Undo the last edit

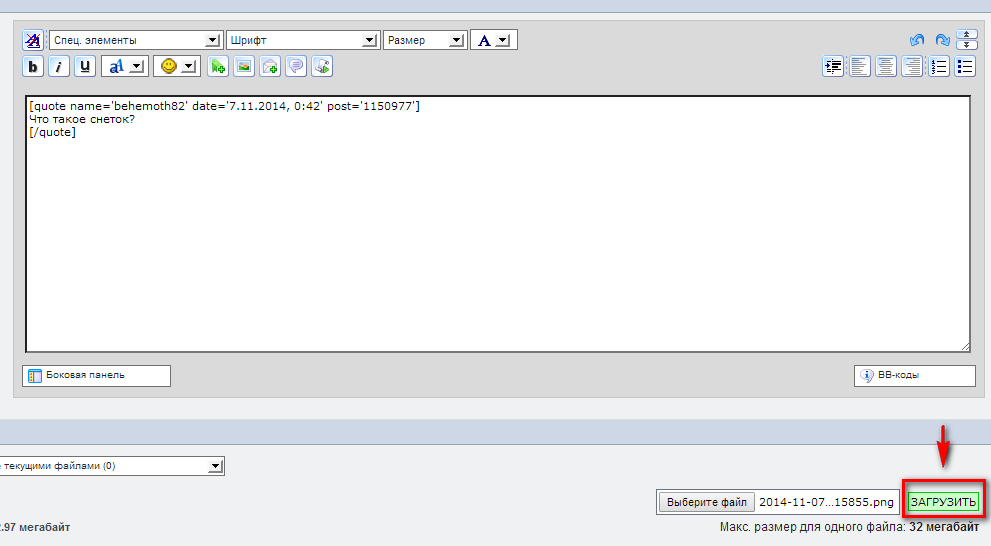(x=916, y=41)
